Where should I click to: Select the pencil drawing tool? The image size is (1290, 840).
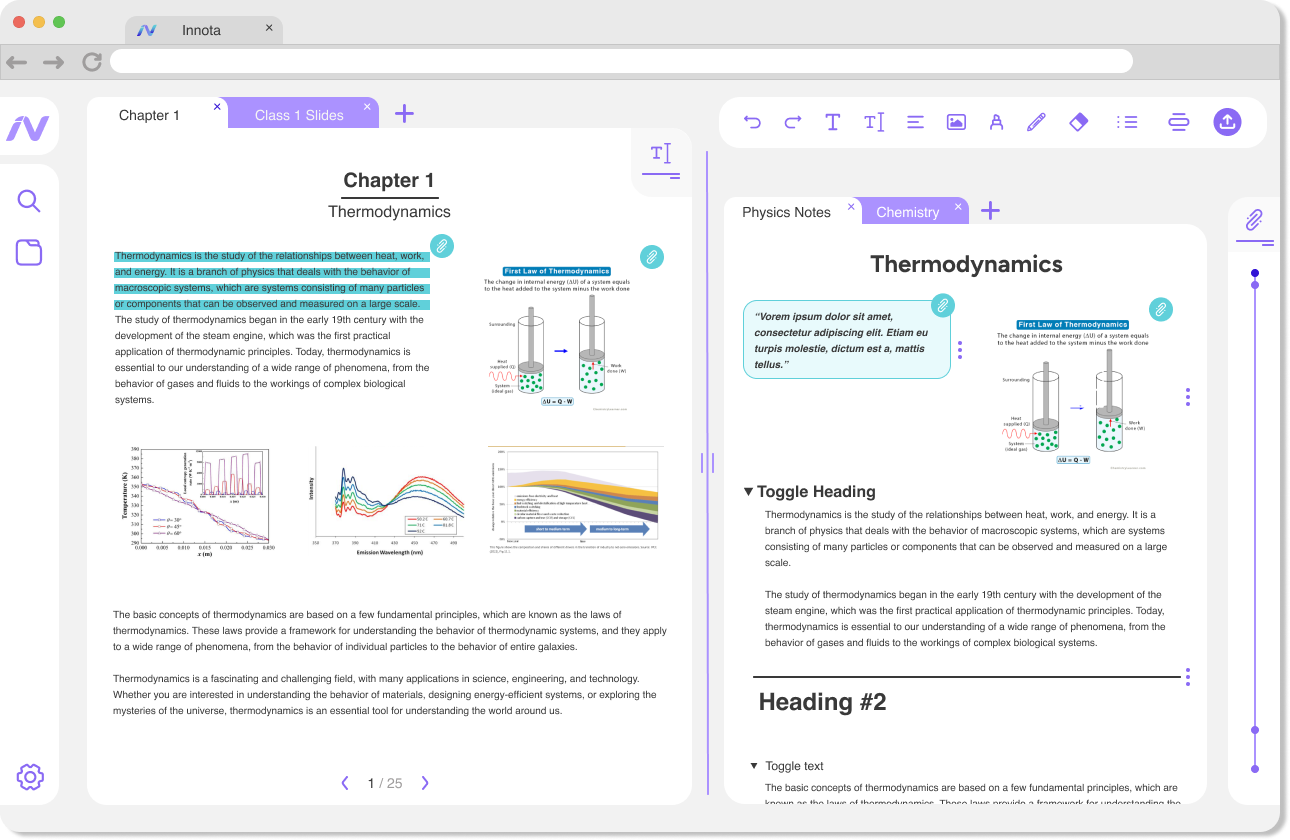[x=1036, y=122]
